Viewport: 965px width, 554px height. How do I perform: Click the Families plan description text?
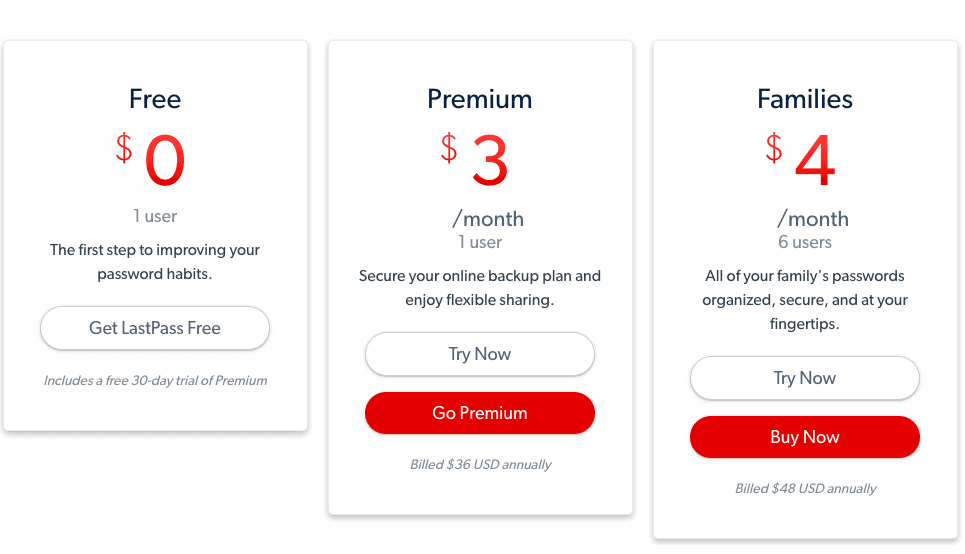point(805,300)
